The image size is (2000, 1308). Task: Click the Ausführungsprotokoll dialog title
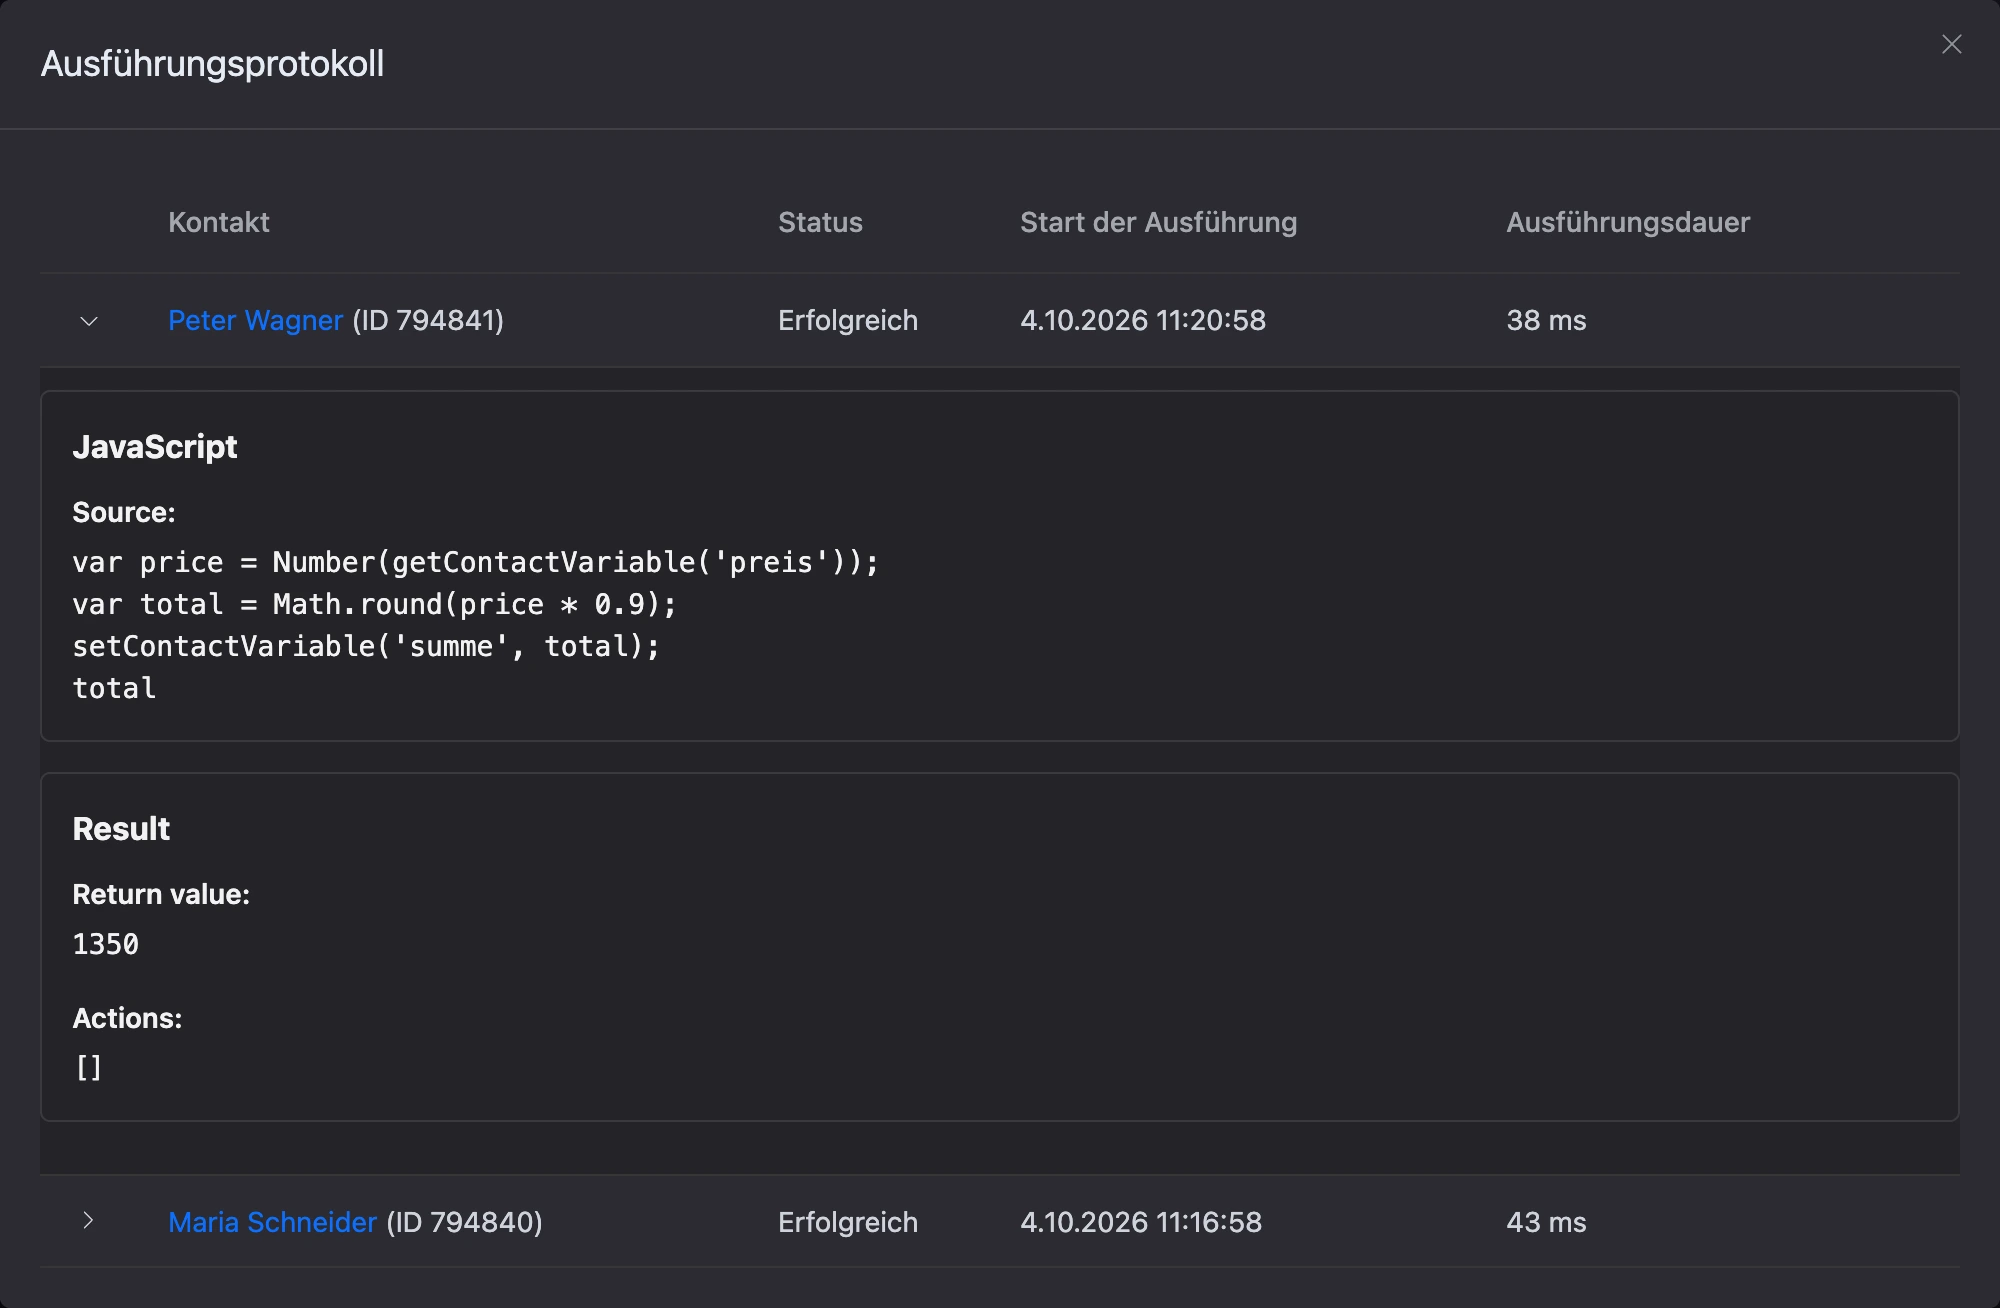click(212, 64)
